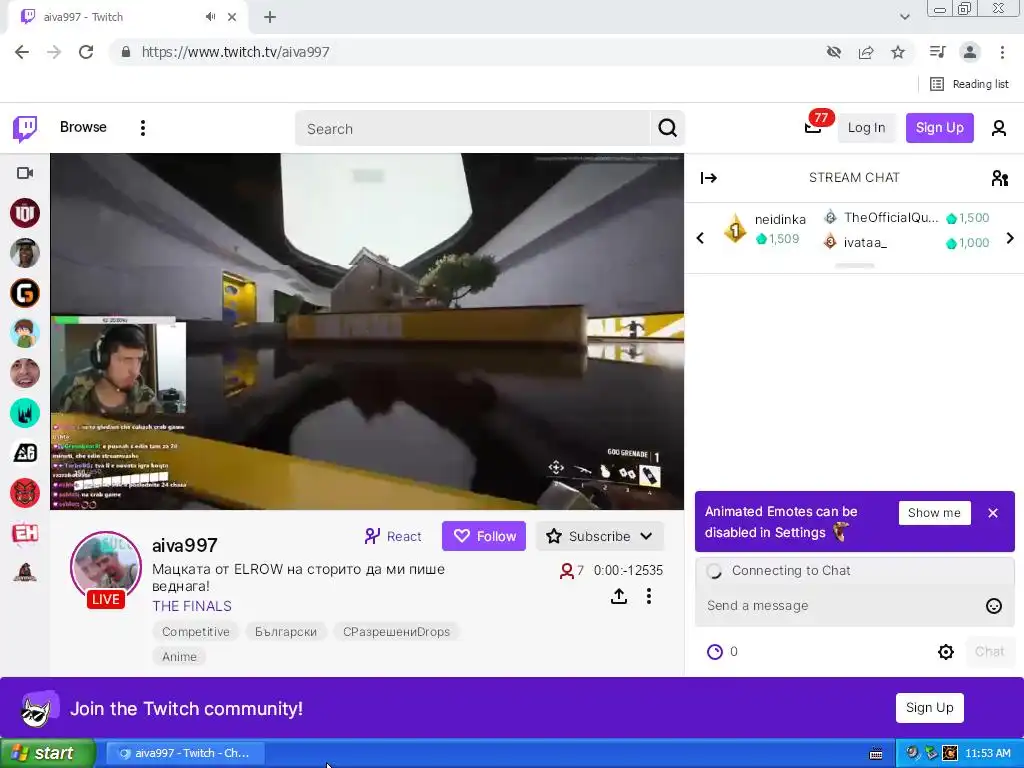The image size is (1024, 768).
Task: Click the aiva997 LIVE avatar
Action: click(x=105, y=568)
